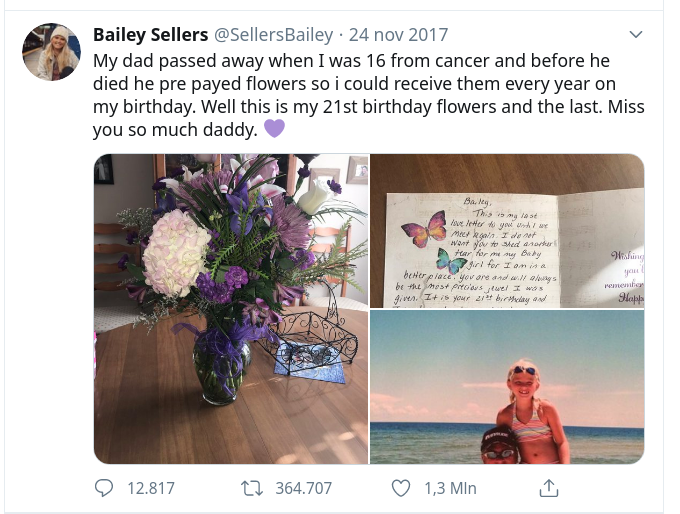
Task: View the 12.817 replies count
Action: point(150,488)
